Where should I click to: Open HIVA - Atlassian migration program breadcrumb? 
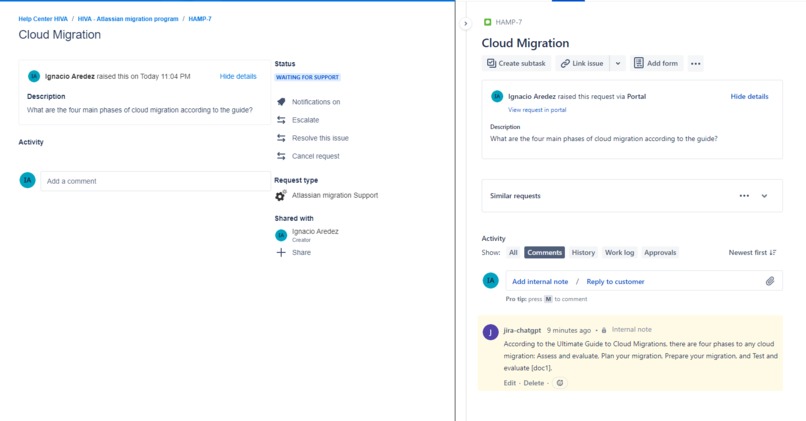tap(128, 19)
